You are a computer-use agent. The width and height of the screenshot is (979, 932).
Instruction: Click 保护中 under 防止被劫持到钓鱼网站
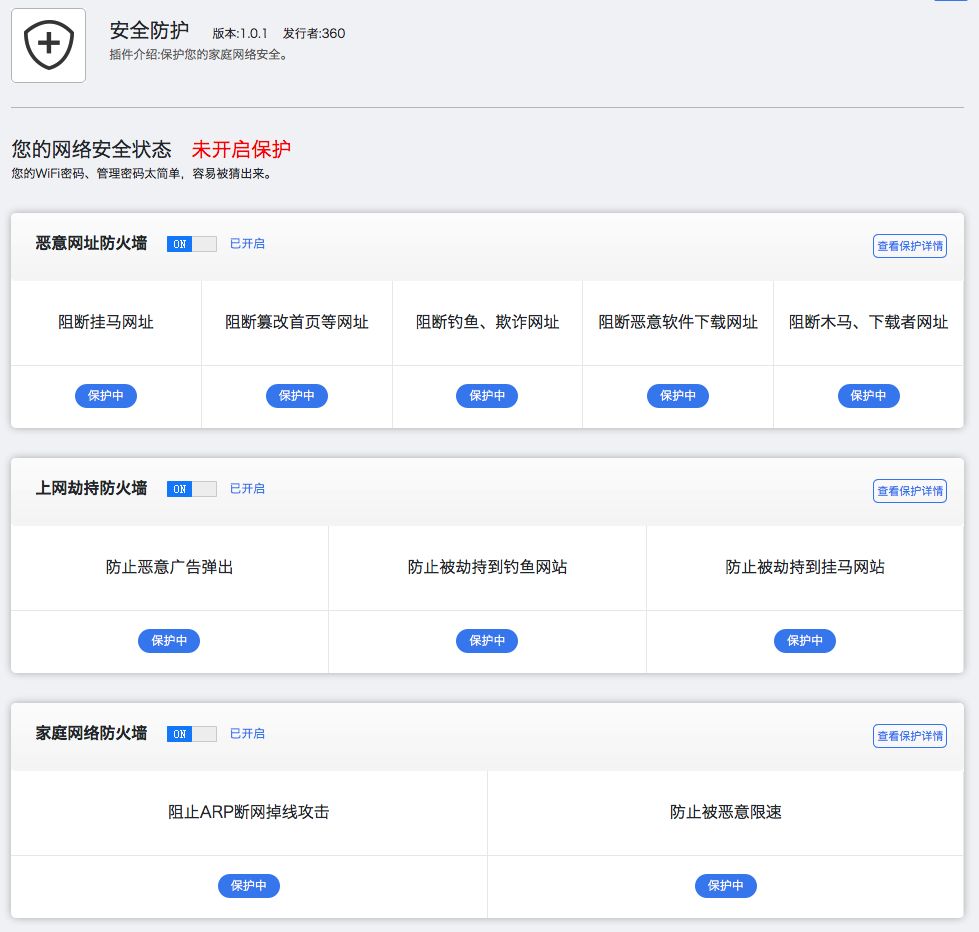pos(487,640)
